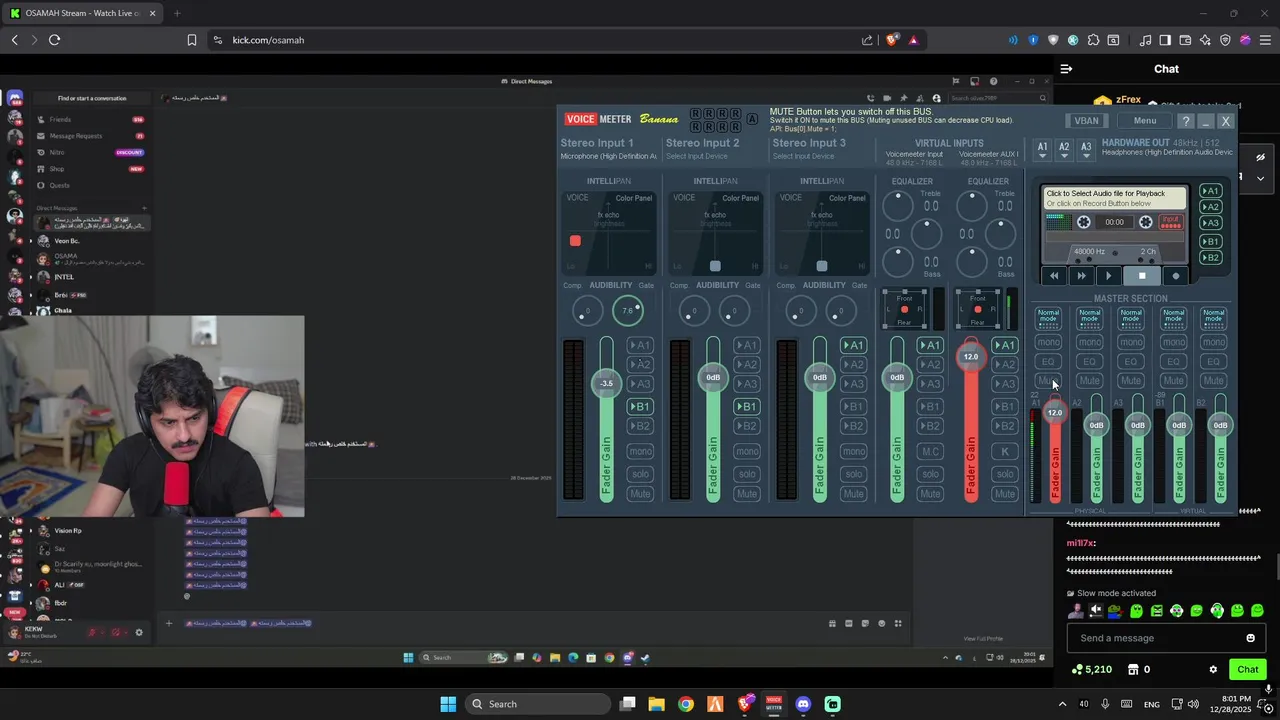Toggle cassette B2 output button
The height and width of the screenshot is (720, 1280).
coord(1210,258)
